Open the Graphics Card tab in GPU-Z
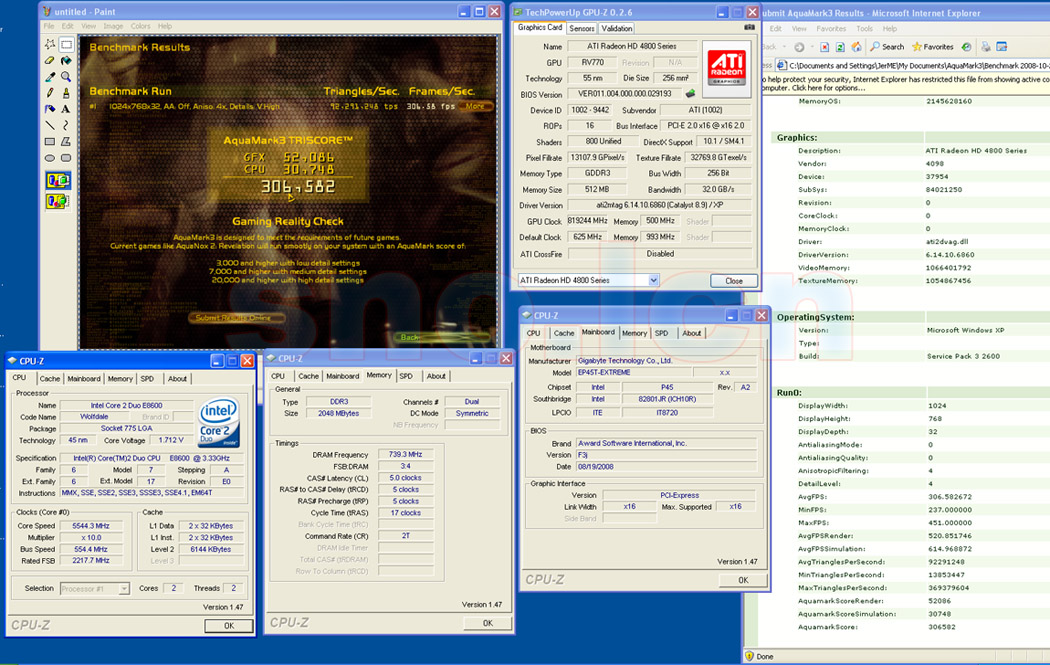This screenshot has height=665, width=1050. coord(540,27)
